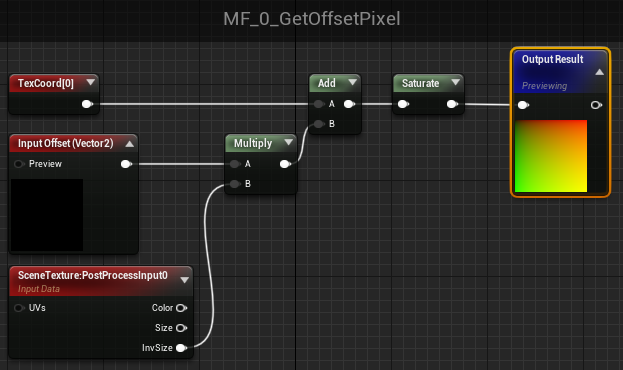Click the Output Result input pin
This screenshot has height=370, width=623.
point(523,105)
